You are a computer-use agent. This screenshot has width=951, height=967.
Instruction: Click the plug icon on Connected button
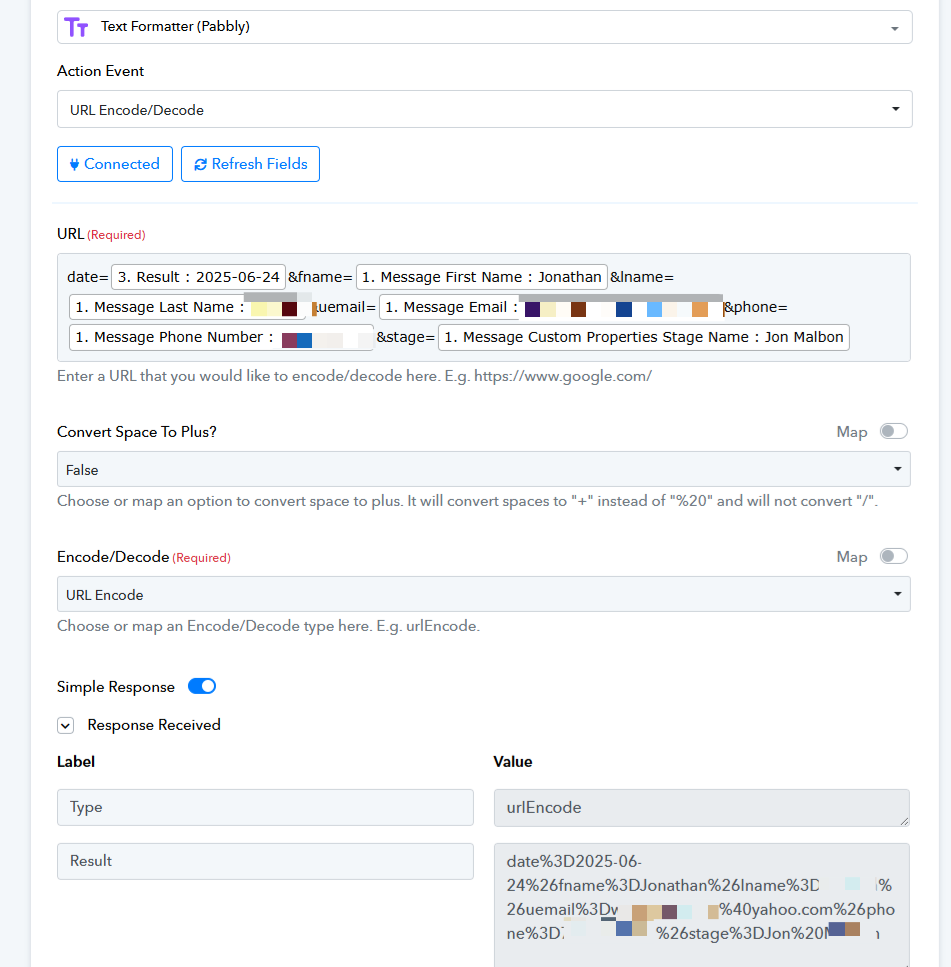tap(74, 164)
